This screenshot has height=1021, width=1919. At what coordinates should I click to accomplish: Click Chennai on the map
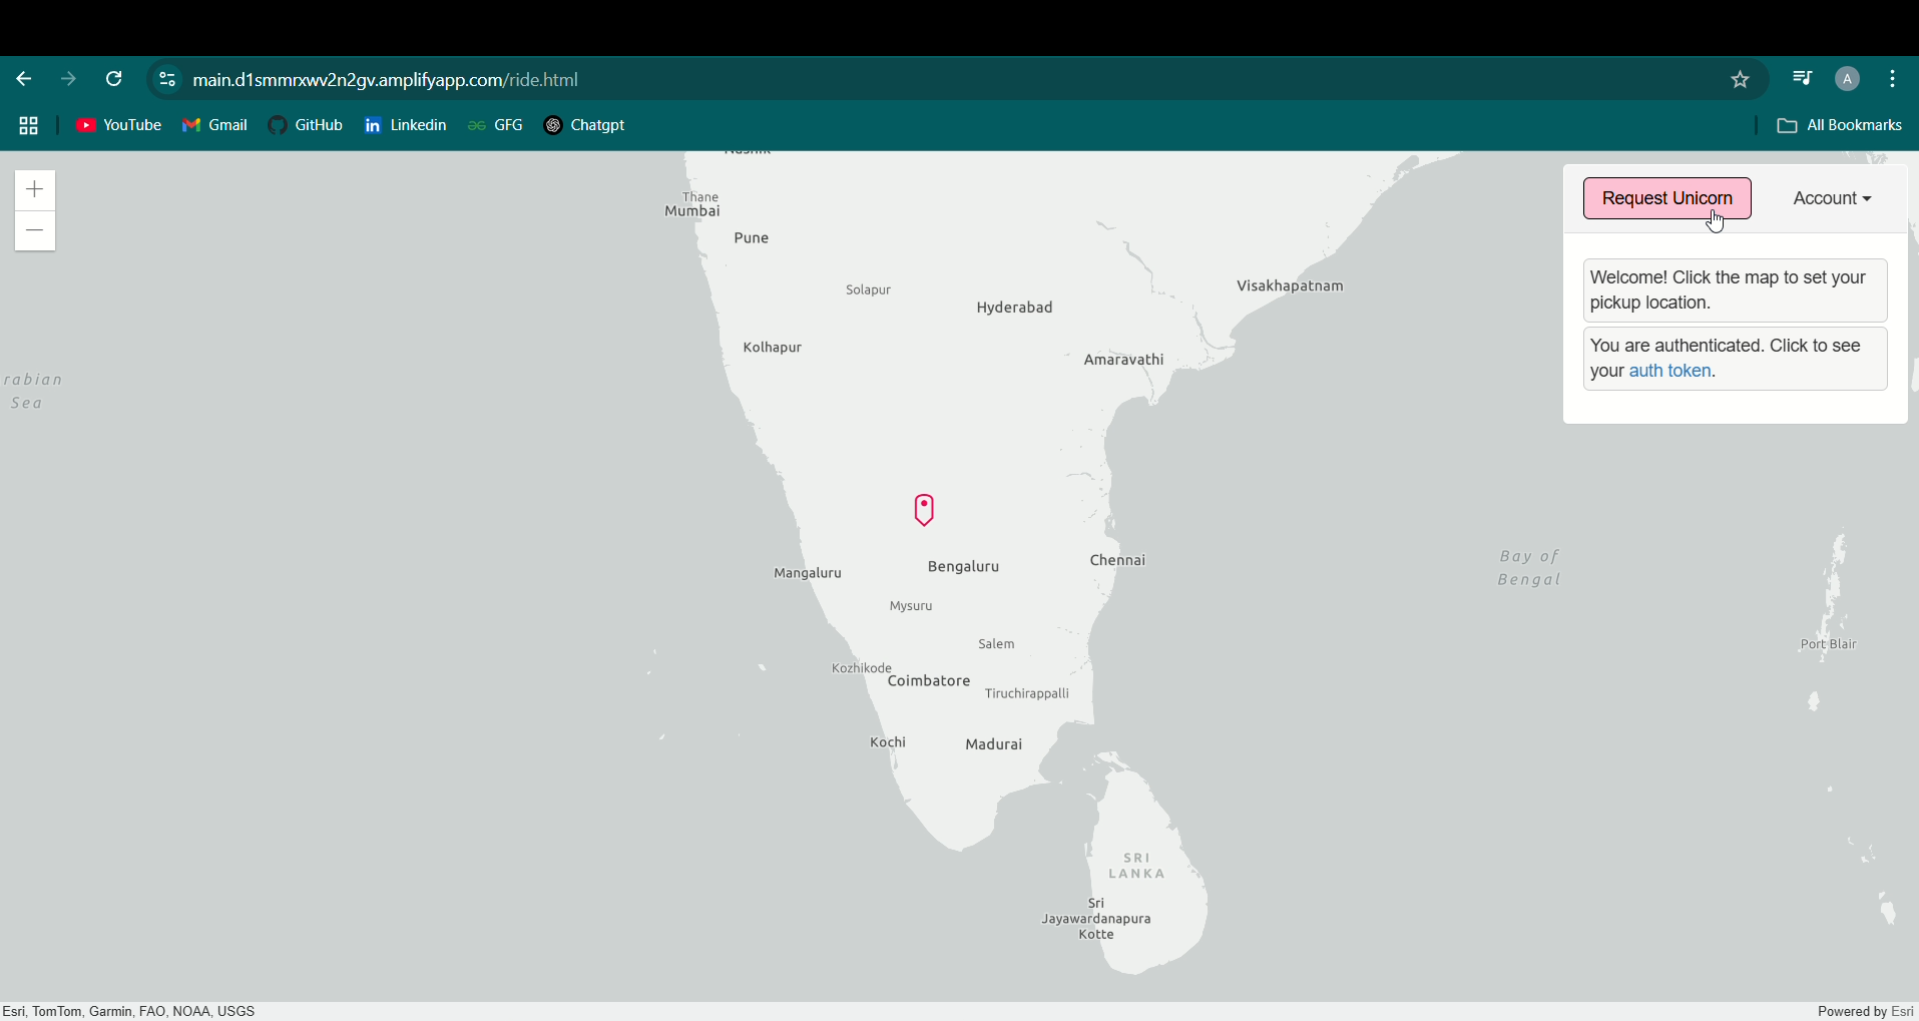pos(1117,560)
